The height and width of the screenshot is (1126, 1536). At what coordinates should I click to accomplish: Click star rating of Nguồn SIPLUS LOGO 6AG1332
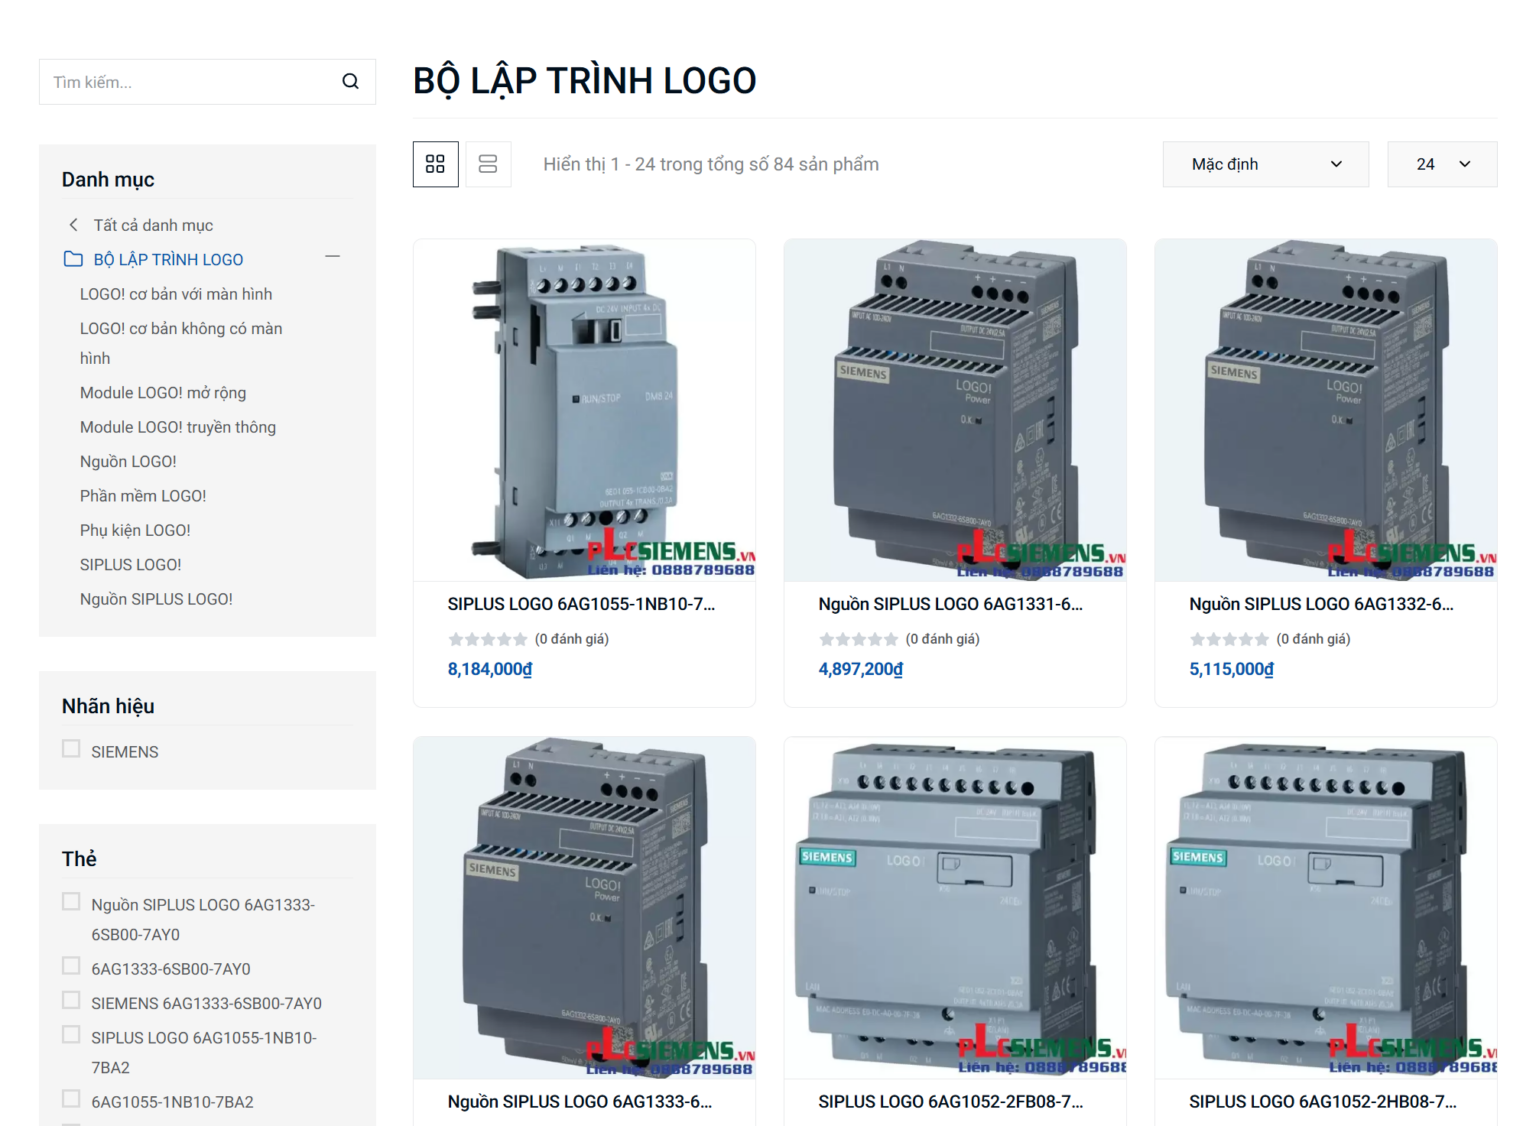pyautogui.click(x=1229, y=639)
